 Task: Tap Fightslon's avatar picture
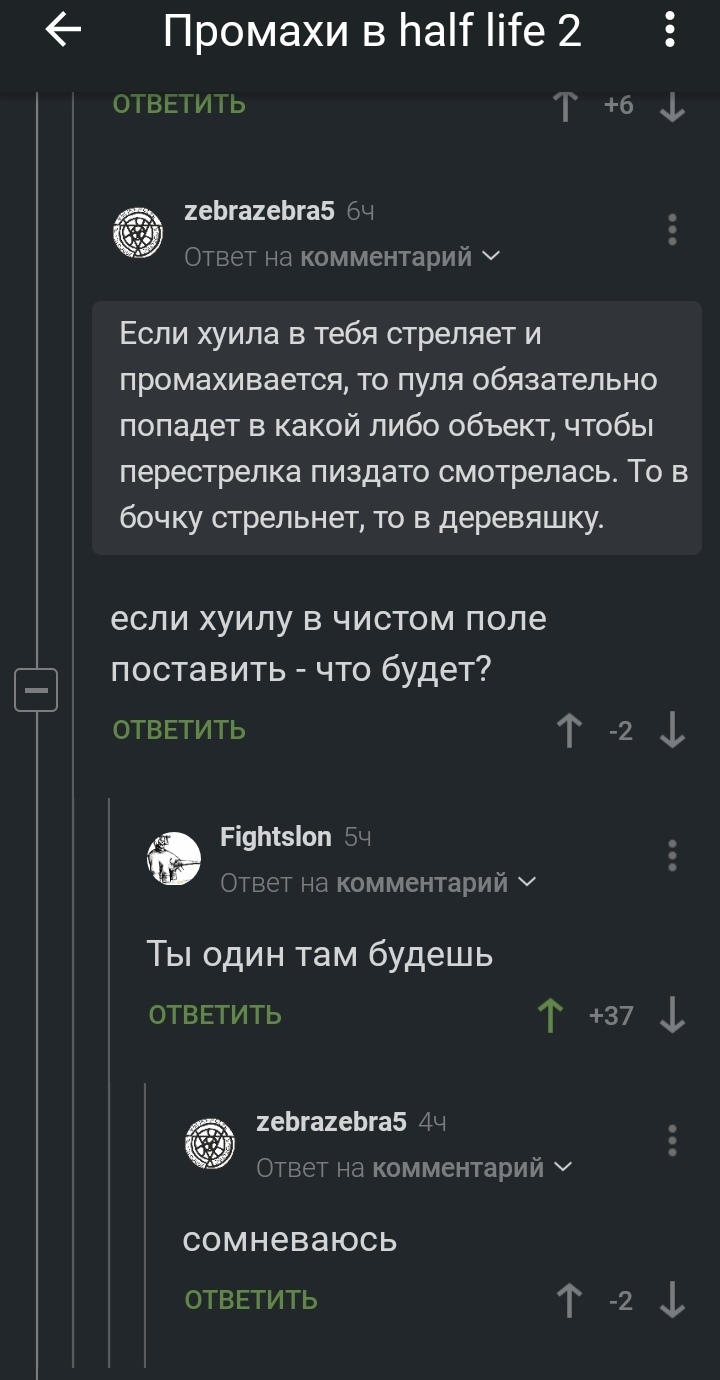(174, 859)
